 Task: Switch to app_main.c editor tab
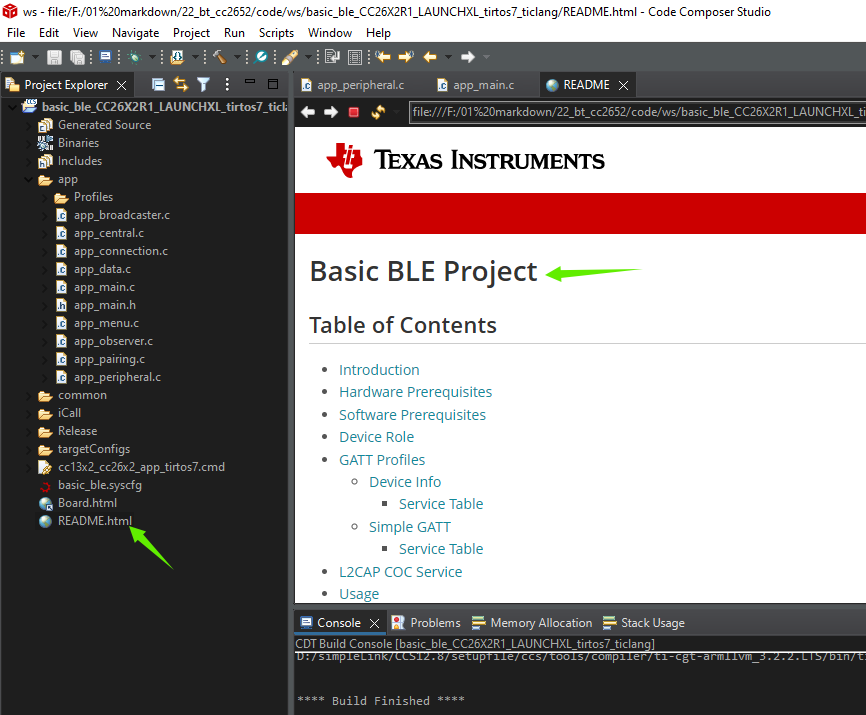click(x=476, y=85)
